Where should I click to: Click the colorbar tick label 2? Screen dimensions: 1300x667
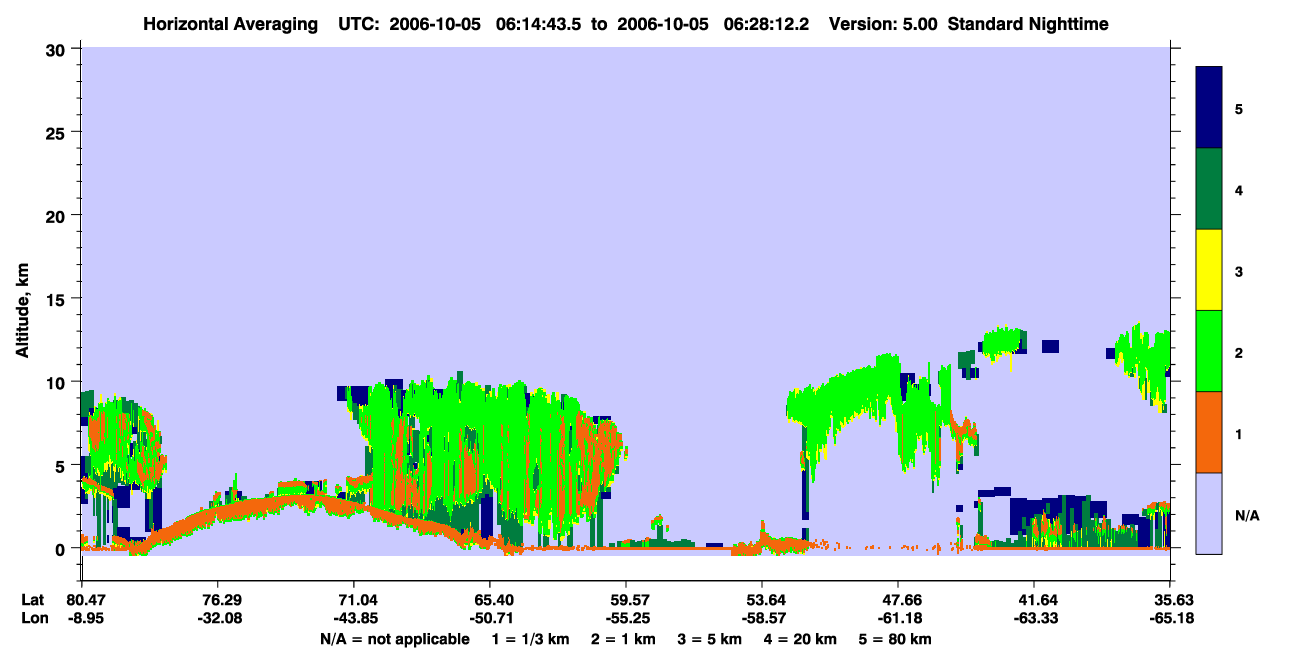click(1239, 353)
